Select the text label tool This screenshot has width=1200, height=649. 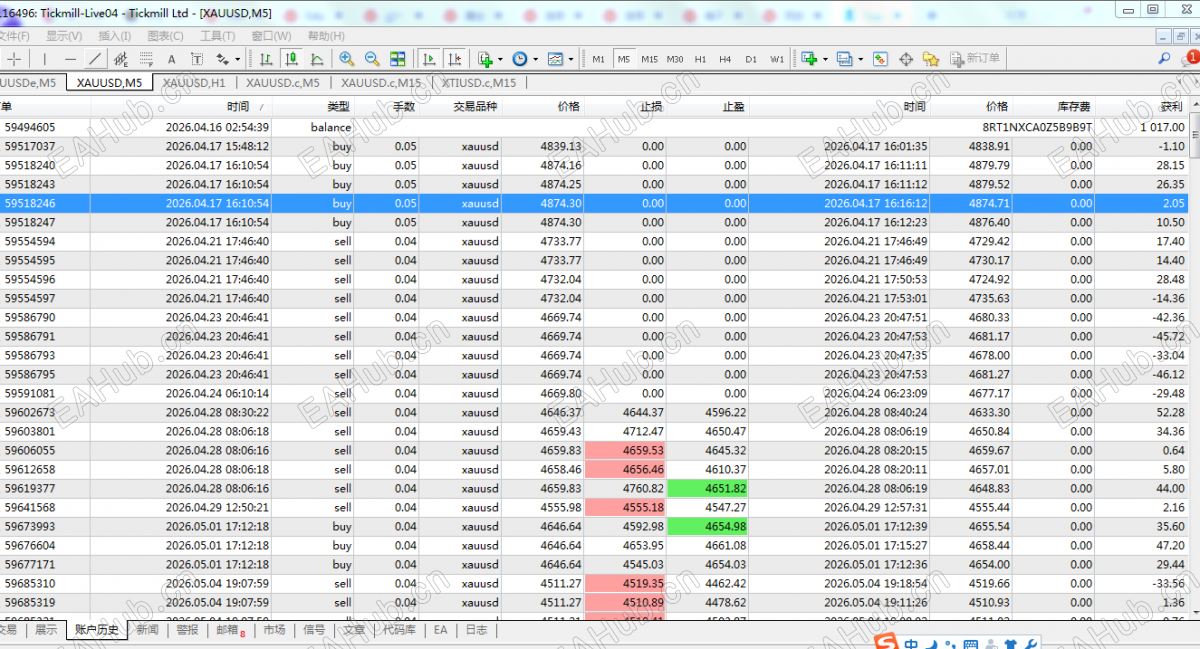pyautogui.click(x=197, y=59)
